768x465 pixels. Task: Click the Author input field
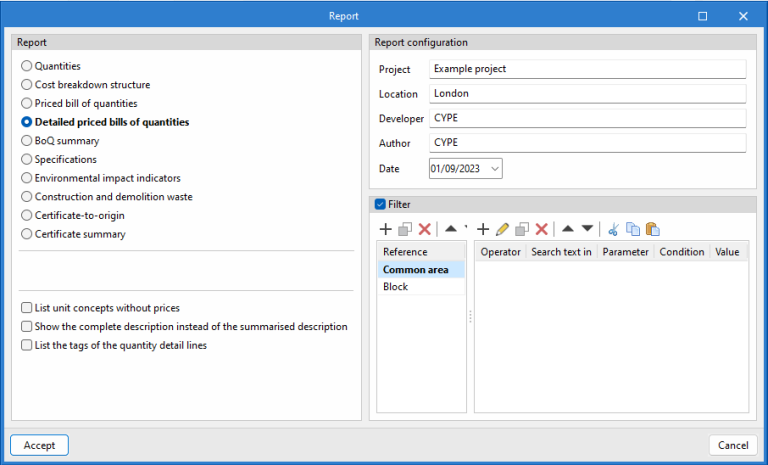pyautogui.click(x=588, y=143)
